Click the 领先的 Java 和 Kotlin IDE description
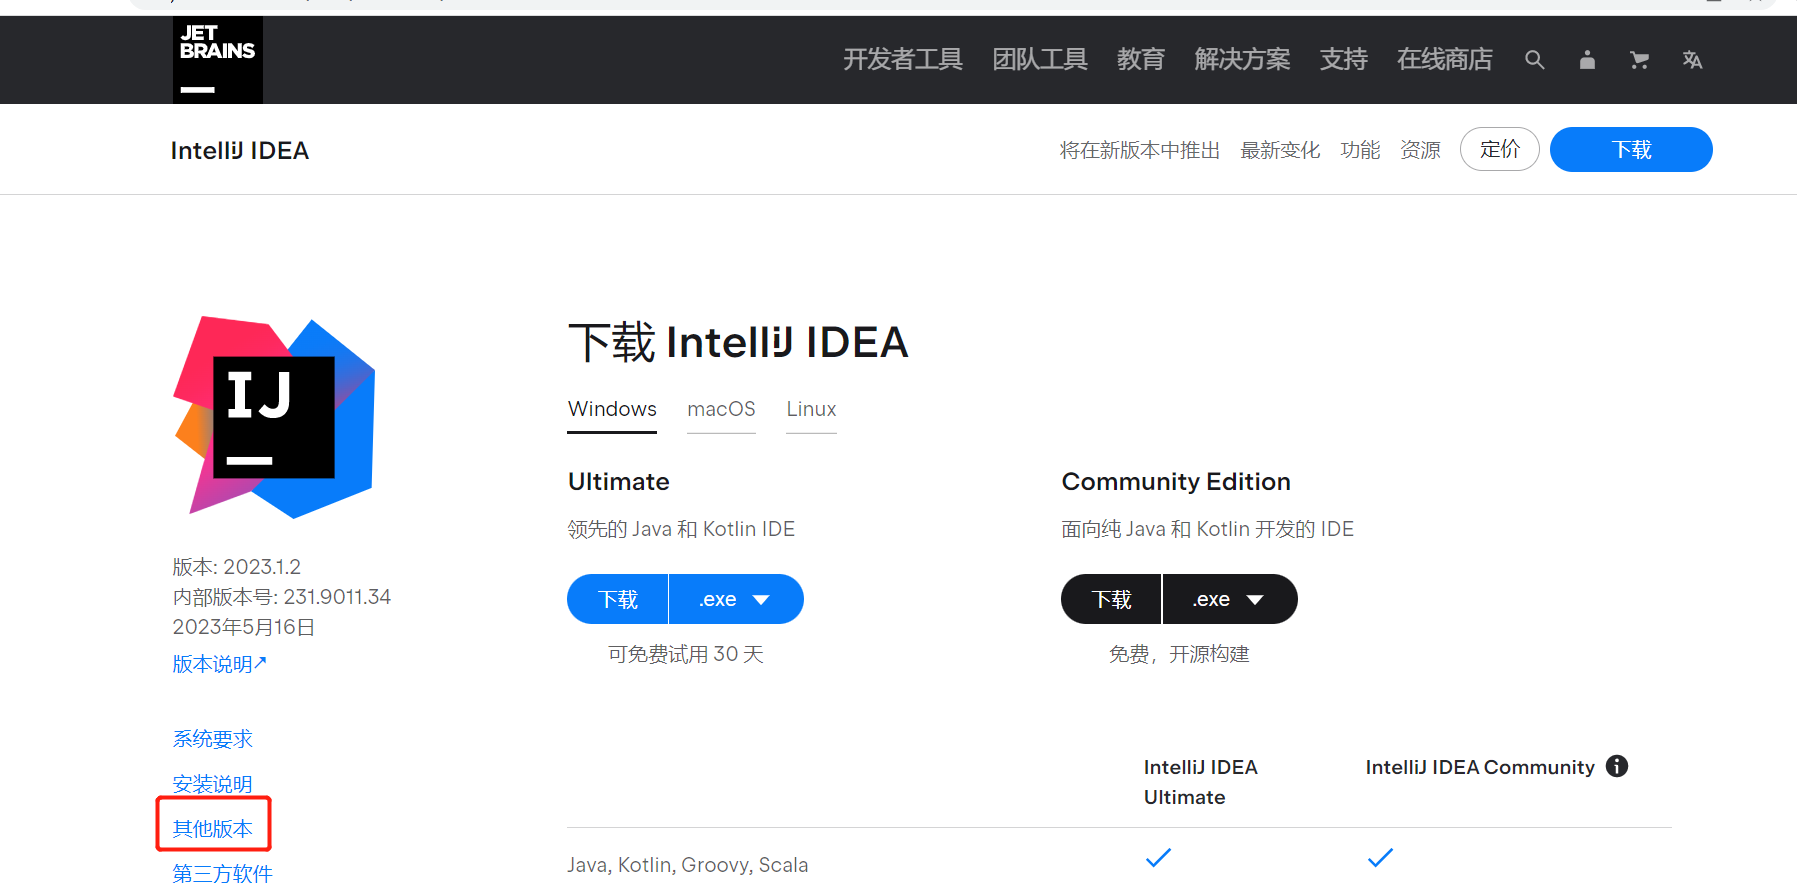The height and width of the screenshot is (883, 1797). pyautogui.click(x=681, y=529)
